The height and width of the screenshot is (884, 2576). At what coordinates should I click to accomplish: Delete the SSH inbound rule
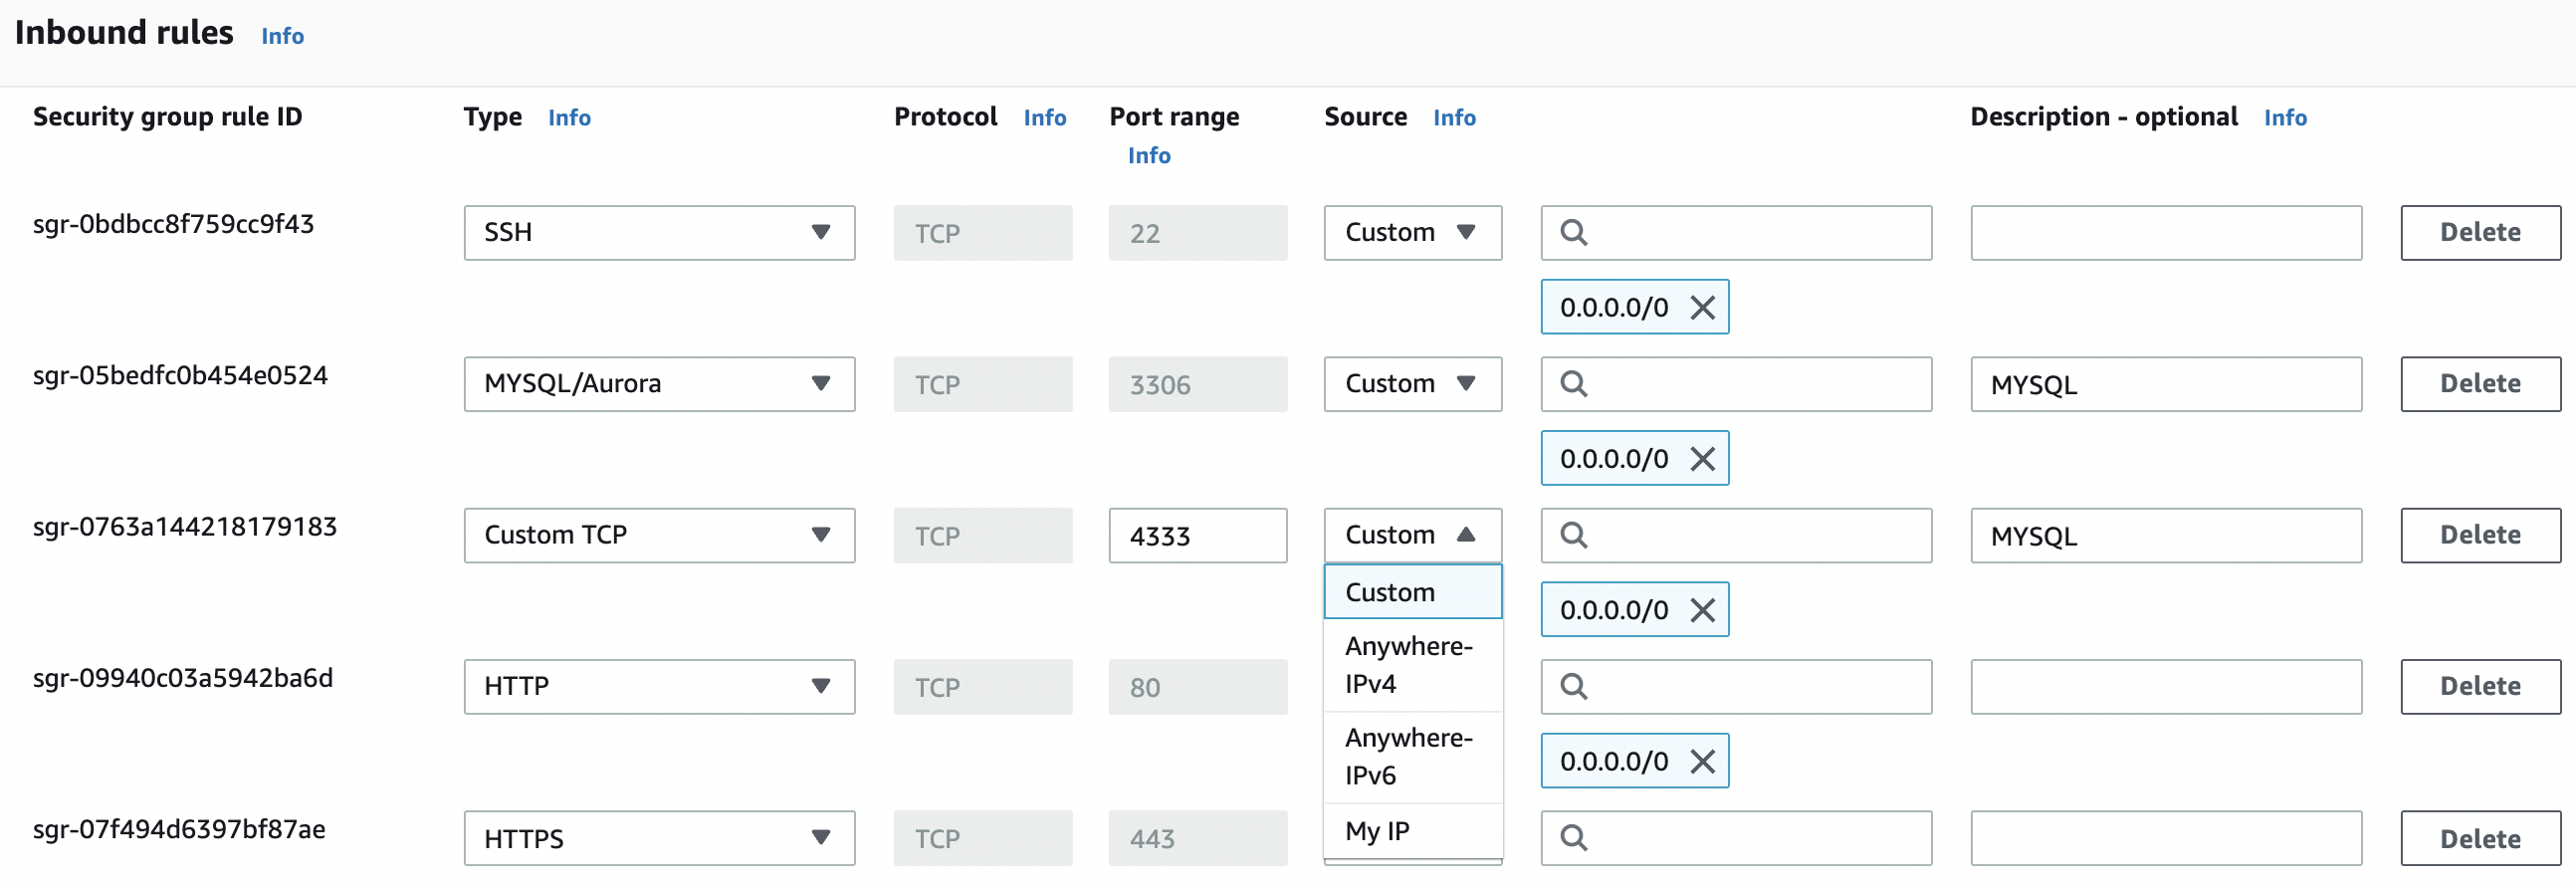coord(2480,233)
